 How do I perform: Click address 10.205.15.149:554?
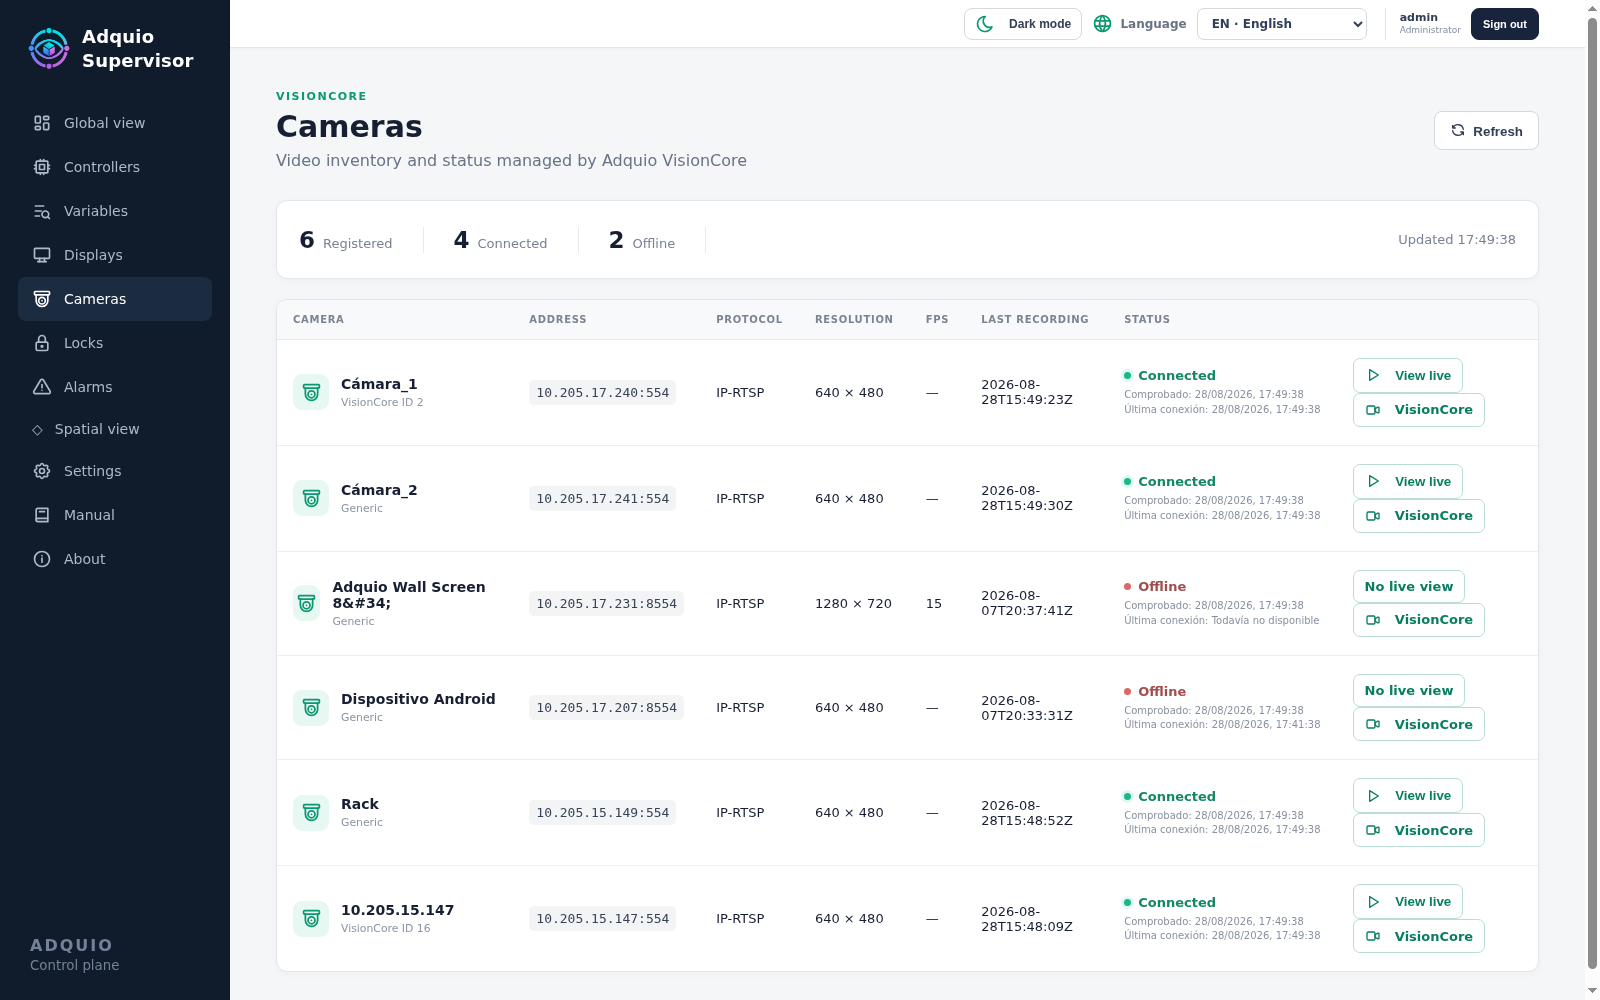tap(603, 813)
